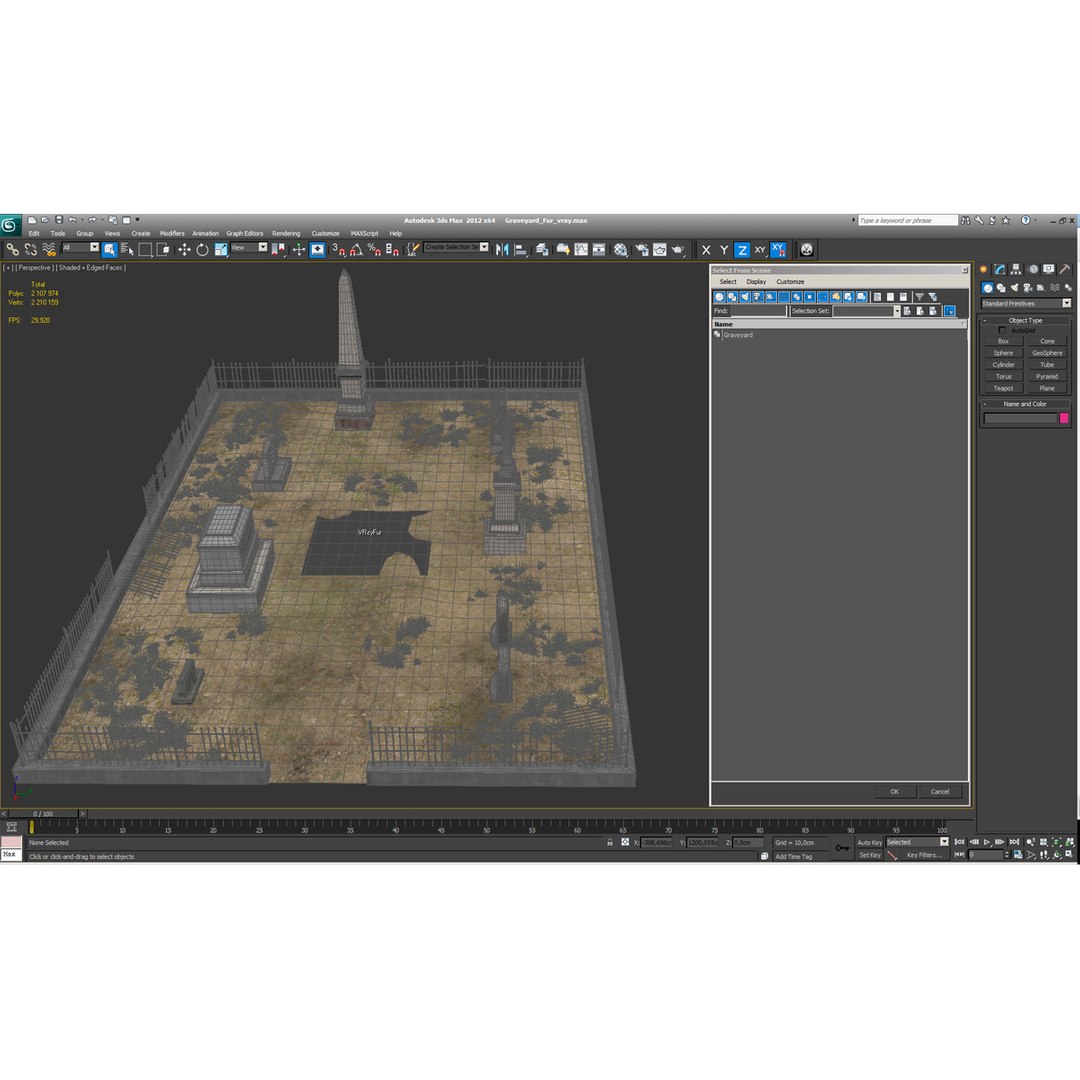Choose the Select and Move tool
Image resolution: width=1080 pixels, height=1080 pixels.
tap(184, 249)
